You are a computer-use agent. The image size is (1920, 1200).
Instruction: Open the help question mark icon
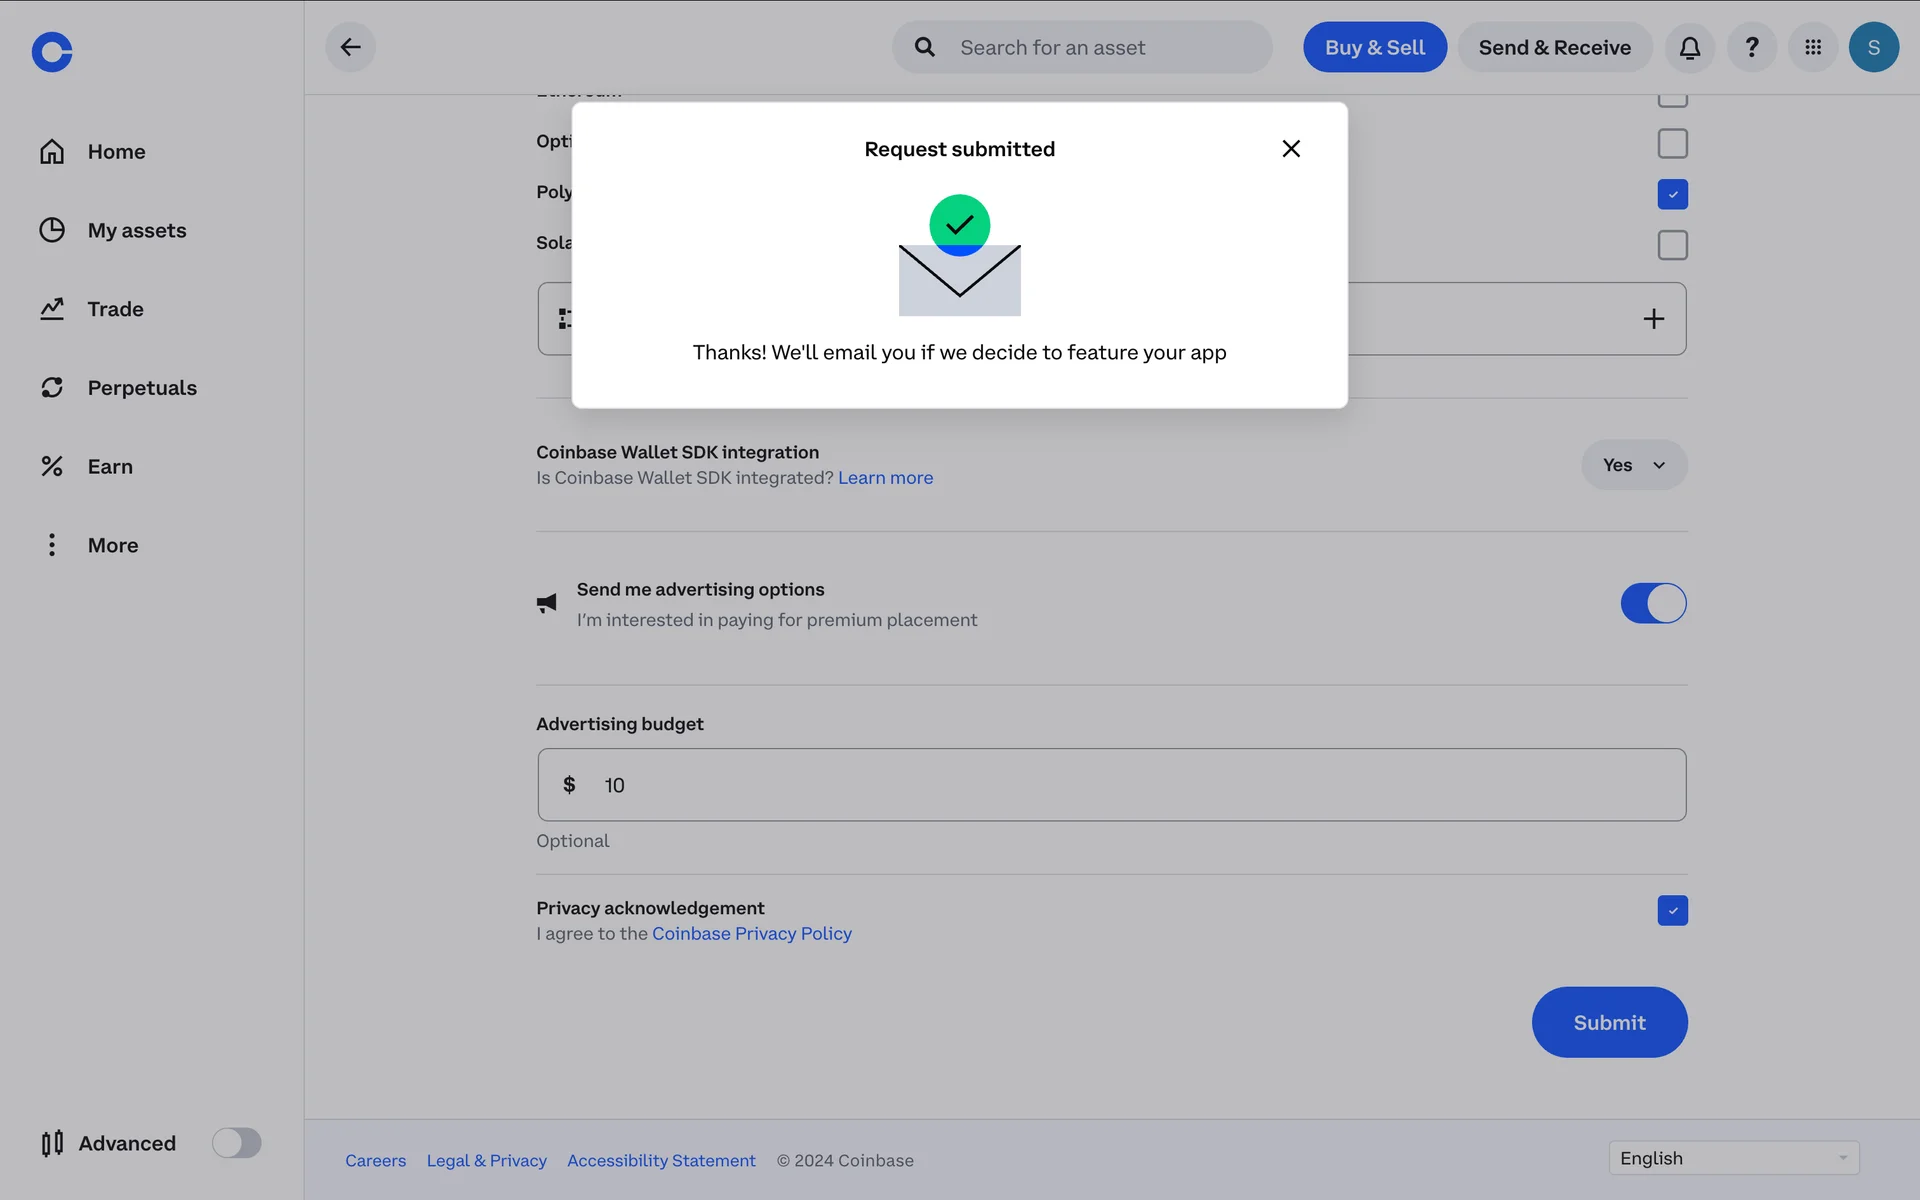tap(1751, 47)
